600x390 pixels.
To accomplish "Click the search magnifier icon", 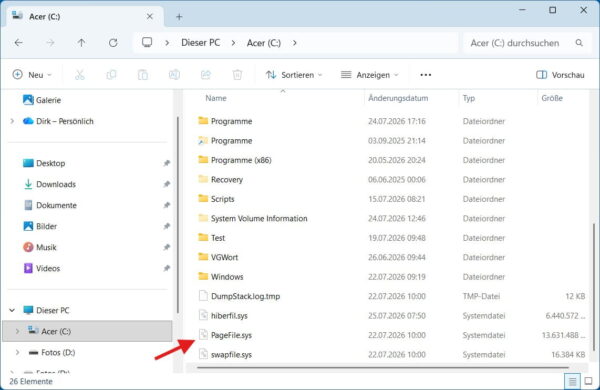I will tap(579, 43).
